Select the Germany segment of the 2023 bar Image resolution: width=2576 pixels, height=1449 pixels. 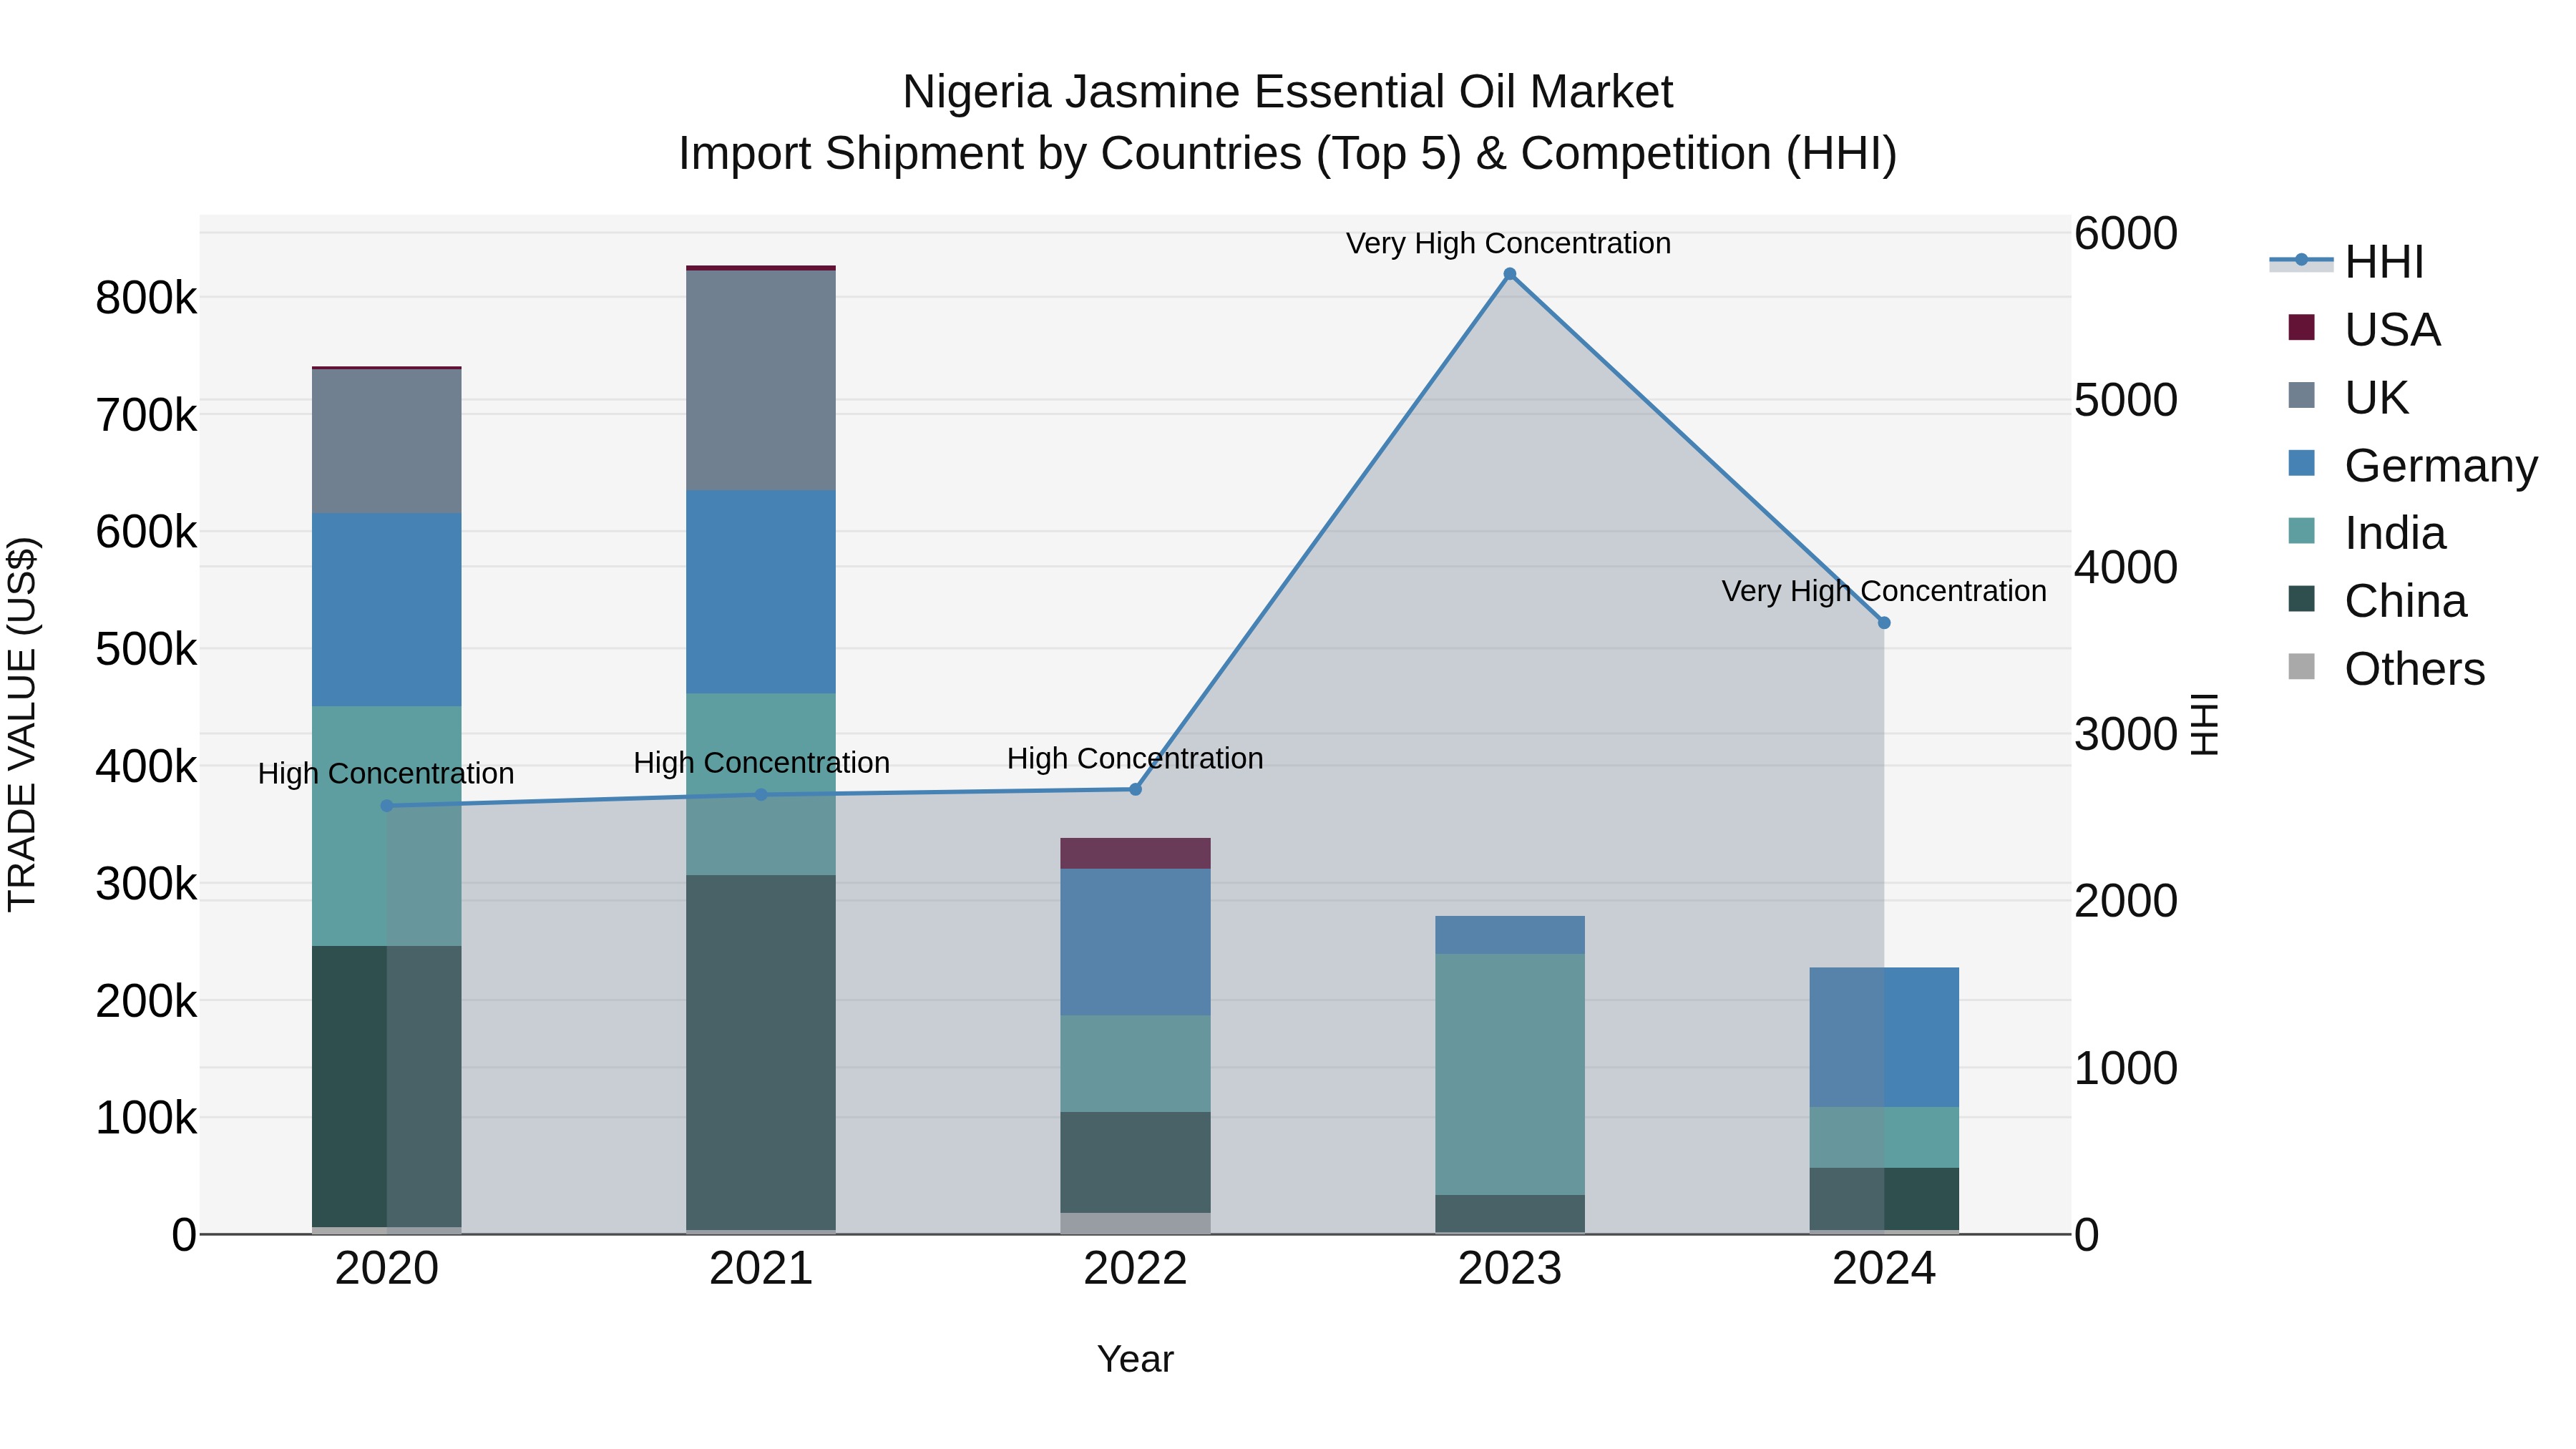click(x=1510, y=936)
